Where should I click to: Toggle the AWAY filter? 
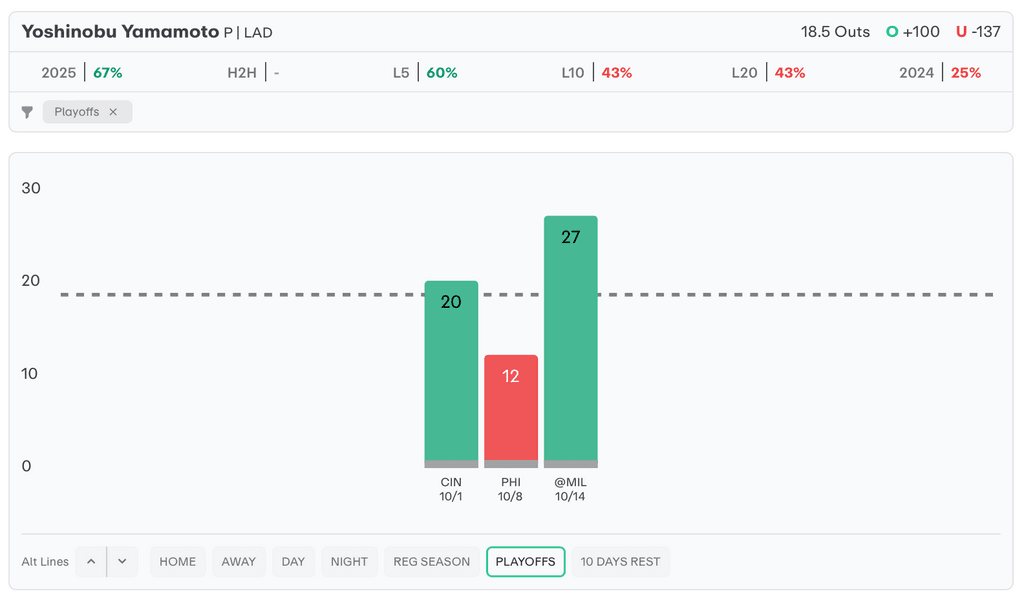point(238,562)
